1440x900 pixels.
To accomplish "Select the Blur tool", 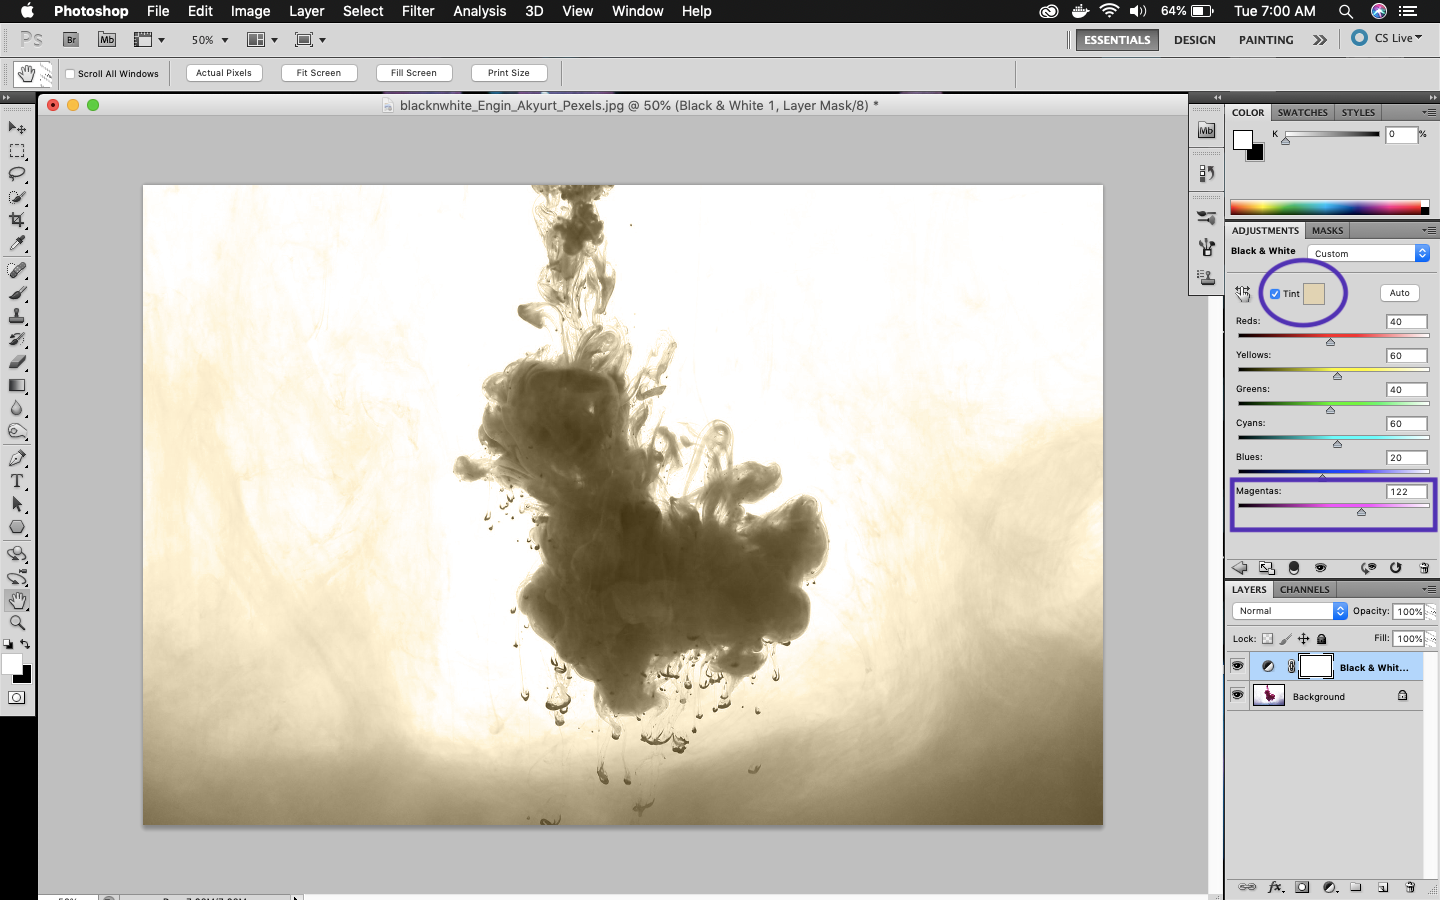I will [17, 408].
